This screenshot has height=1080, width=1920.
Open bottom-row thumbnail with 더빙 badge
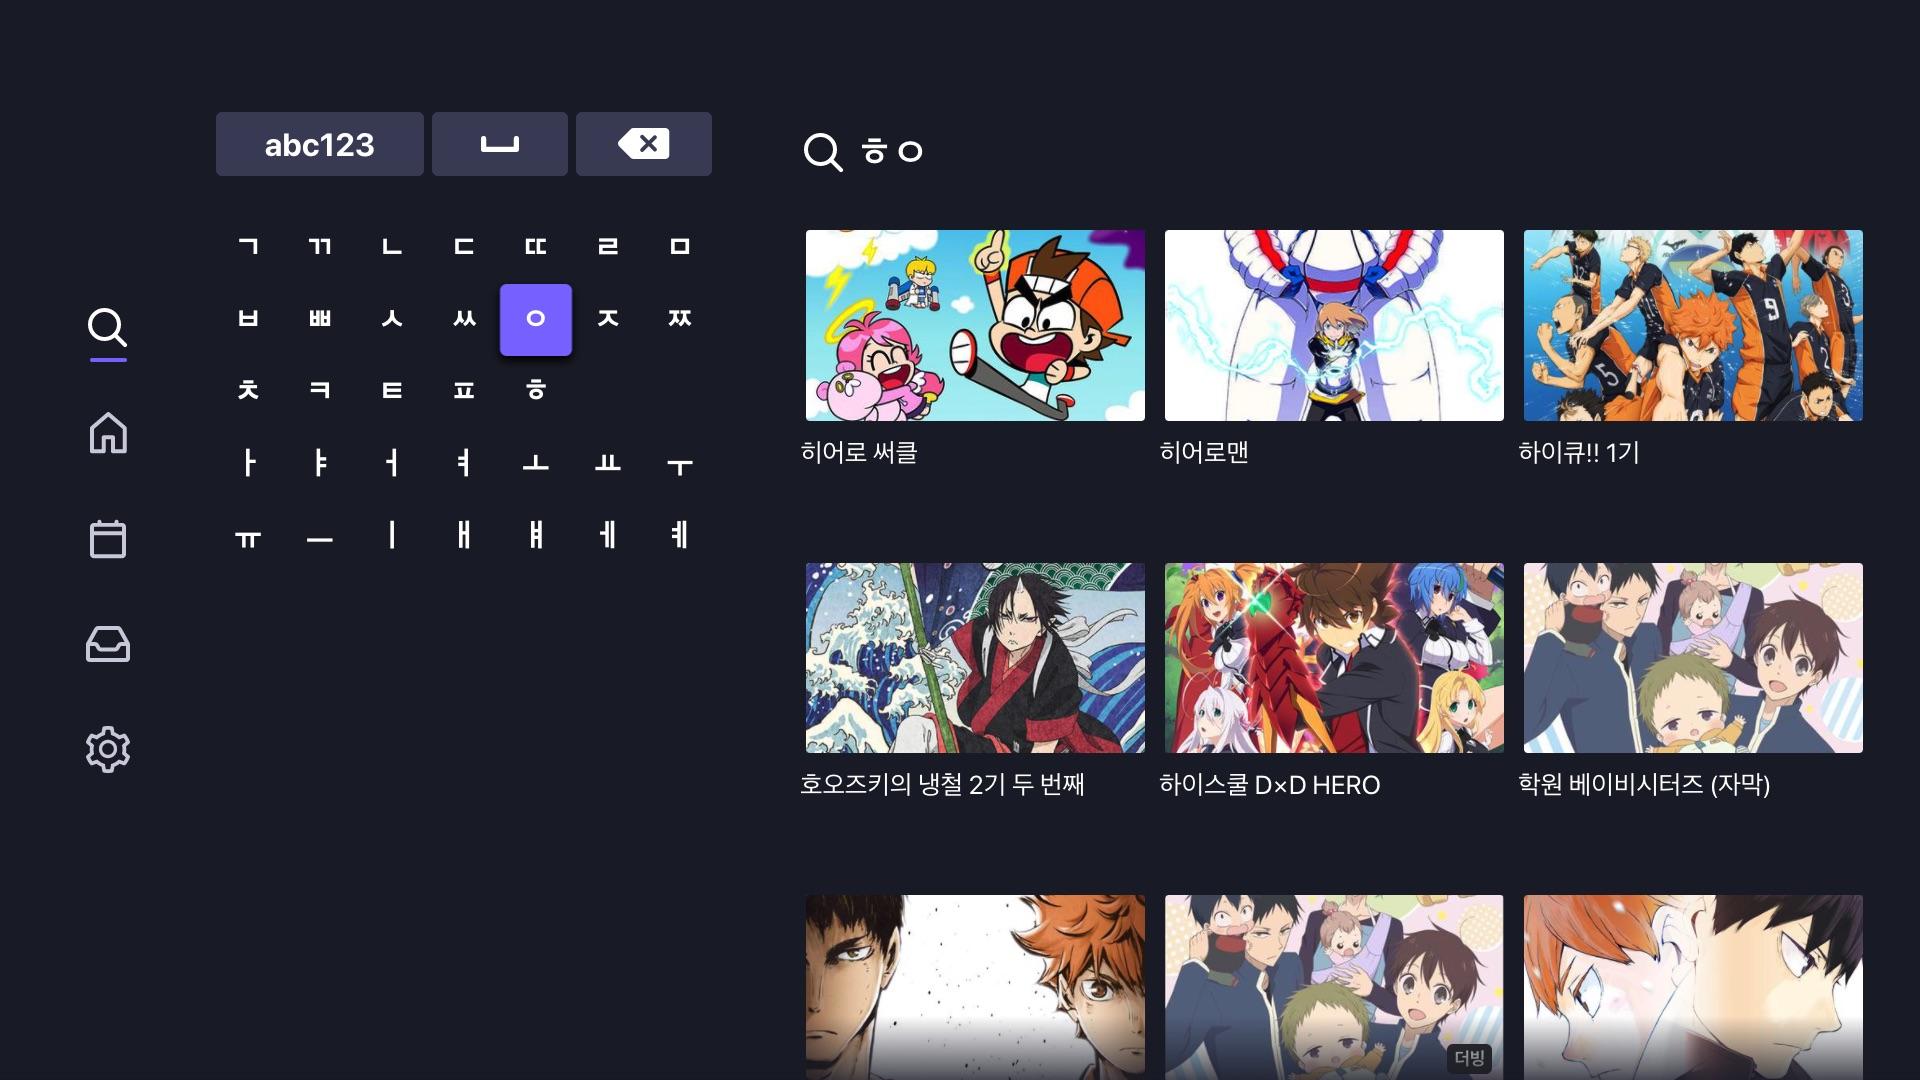pos(1334,987)
